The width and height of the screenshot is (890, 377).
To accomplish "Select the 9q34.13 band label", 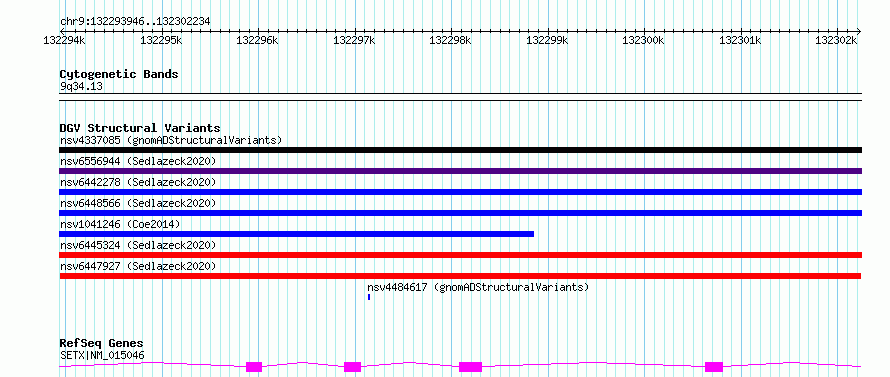I will 81,87.
